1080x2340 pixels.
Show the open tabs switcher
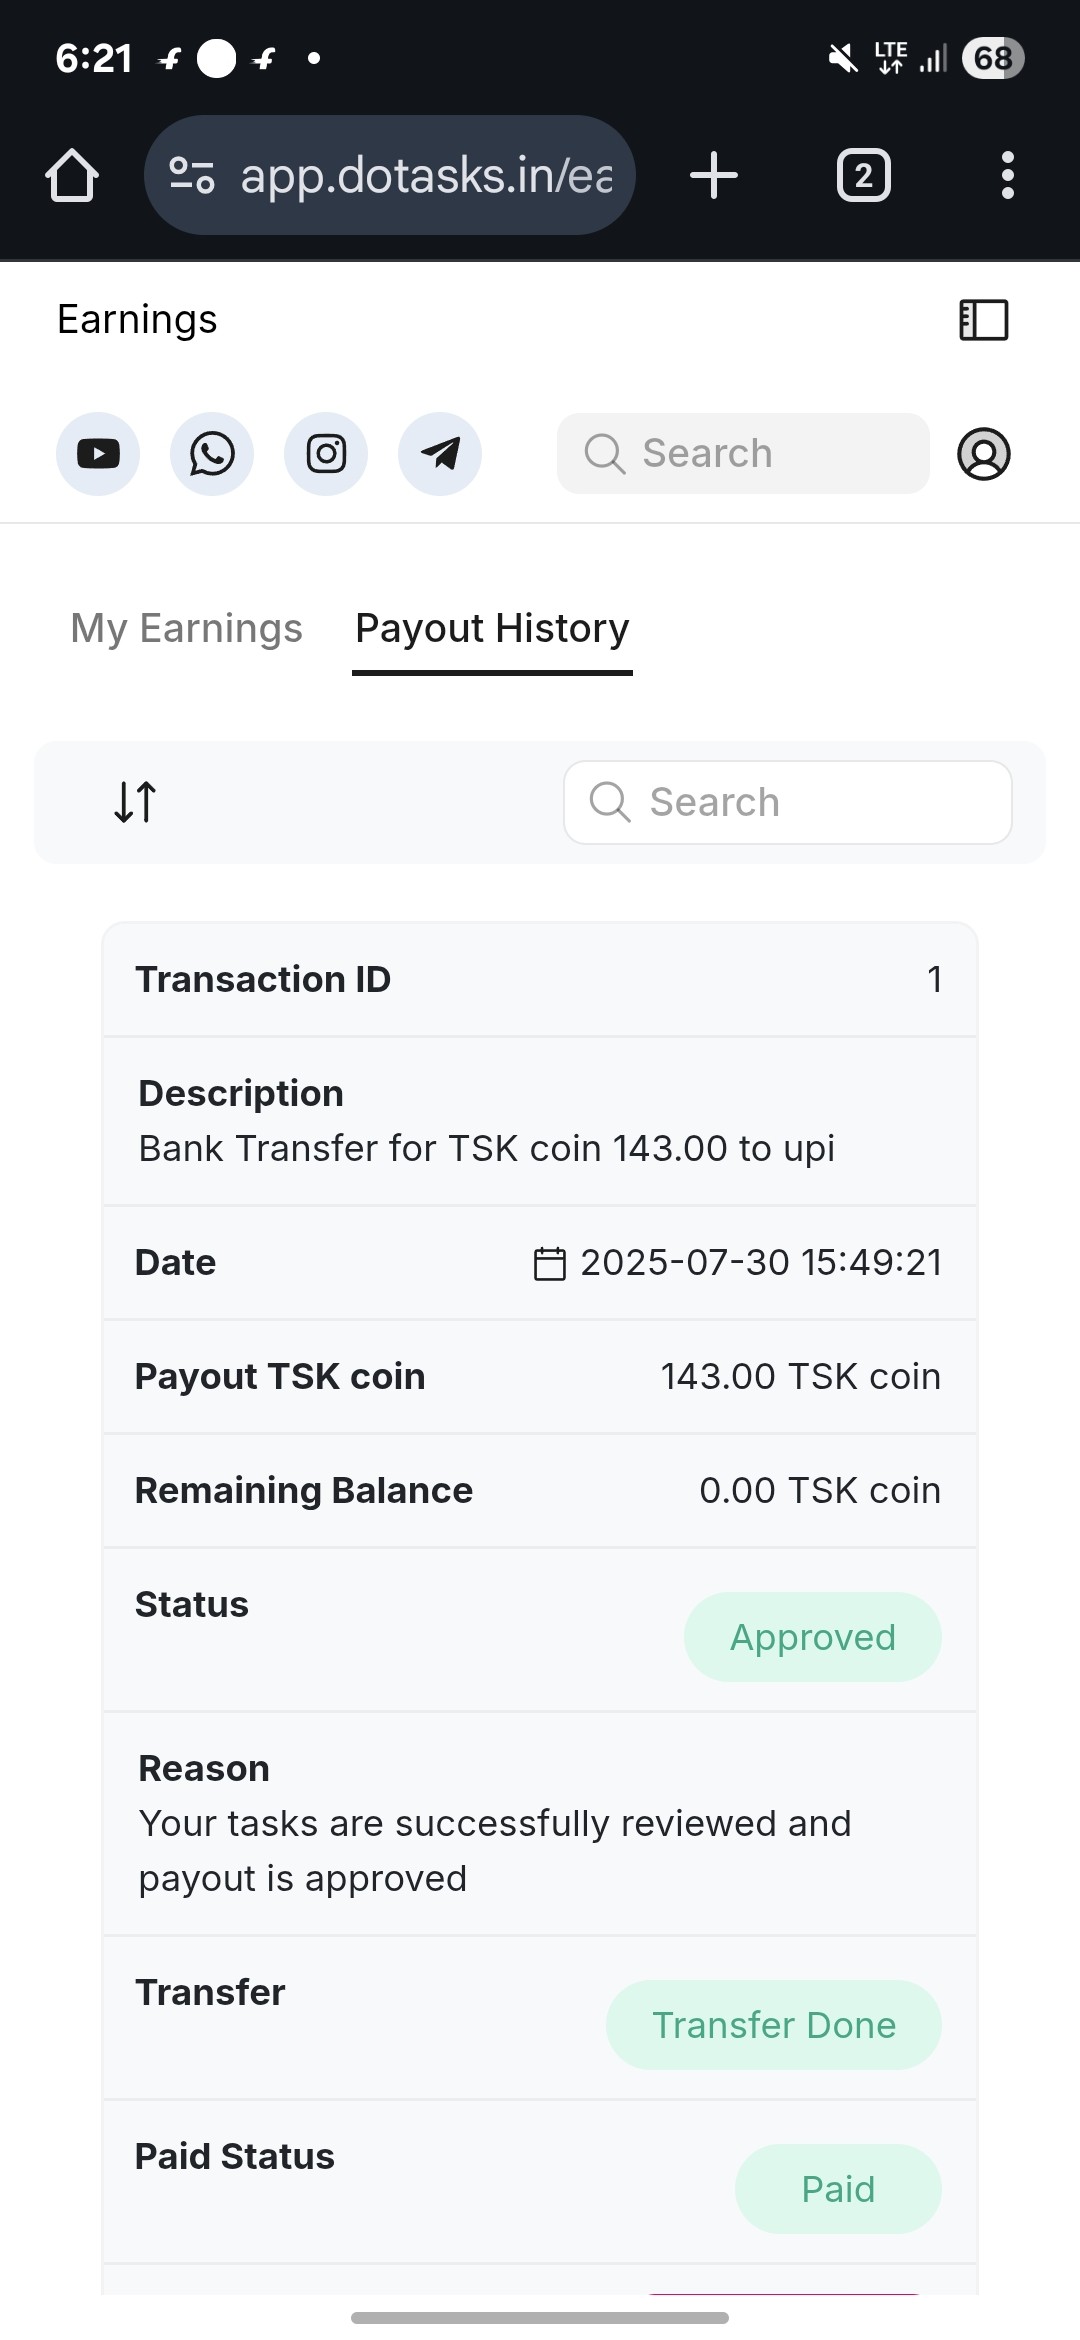[x=864, y=176]
